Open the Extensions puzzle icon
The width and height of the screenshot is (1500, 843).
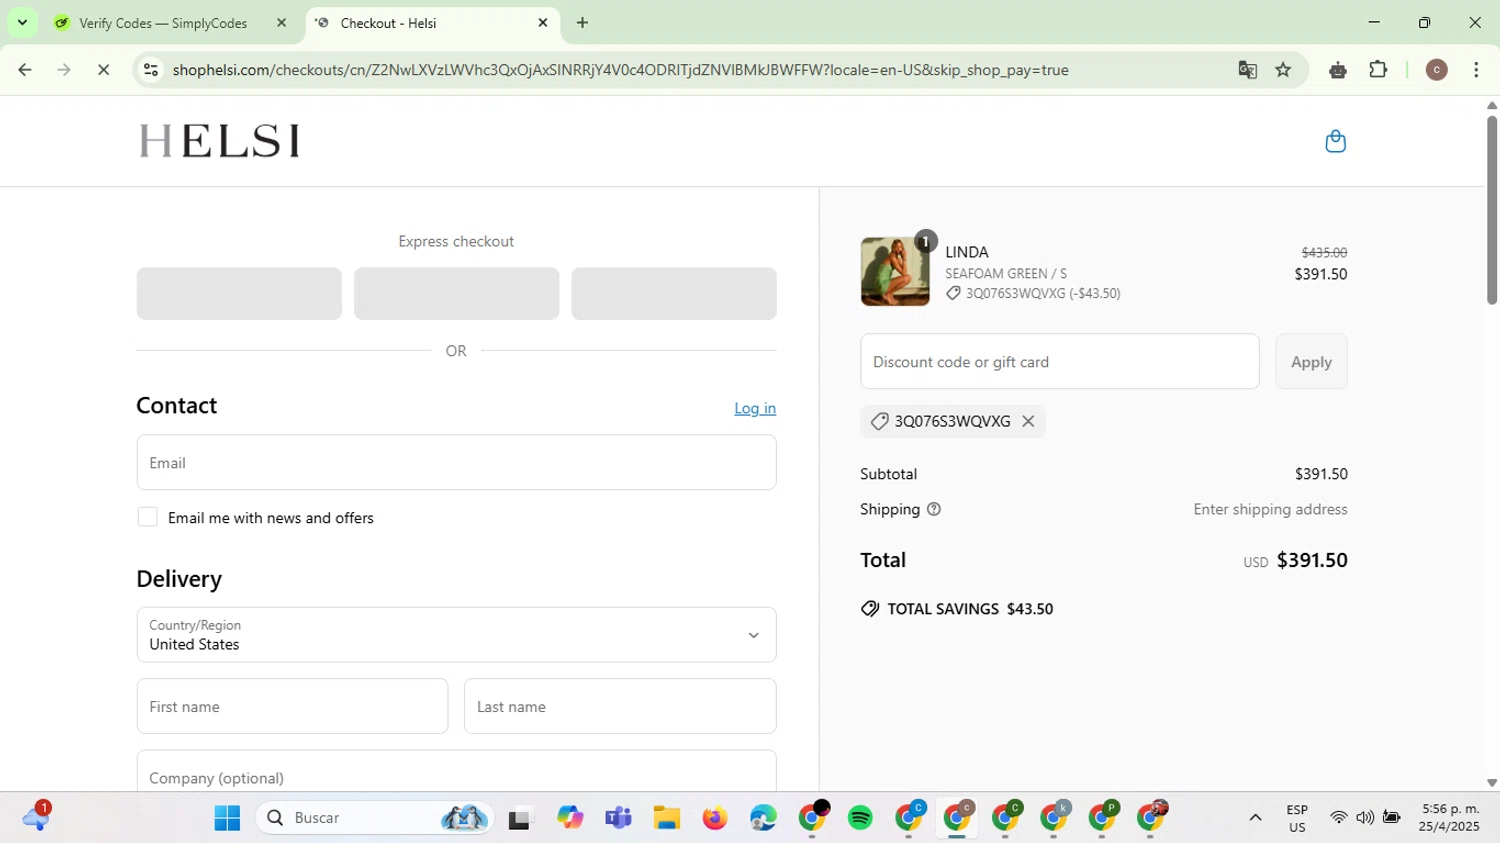coord(1378,70)
